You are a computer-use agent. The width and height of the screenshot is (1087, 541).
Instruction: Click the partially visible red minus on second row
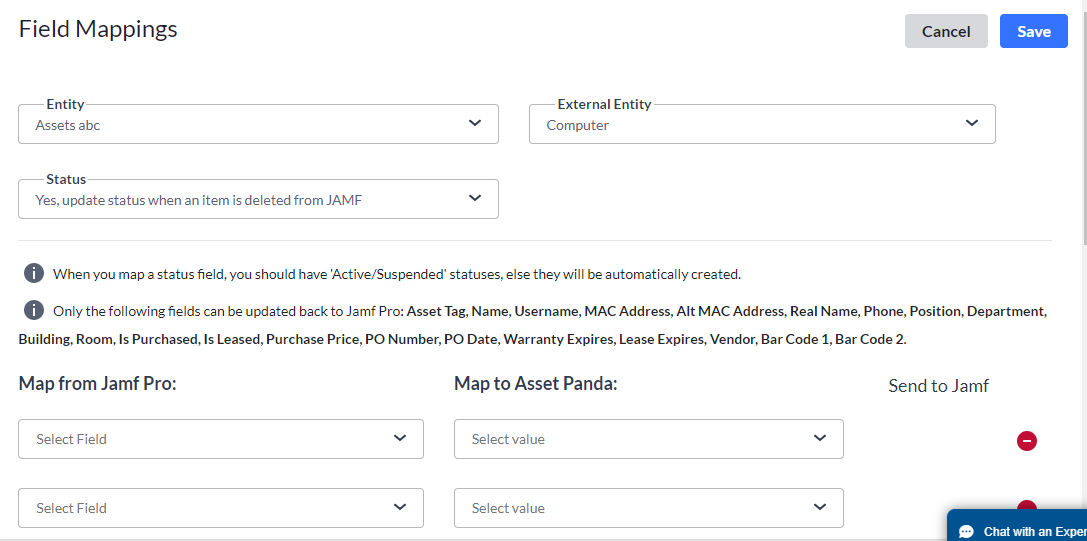(x=1026, y=506)
